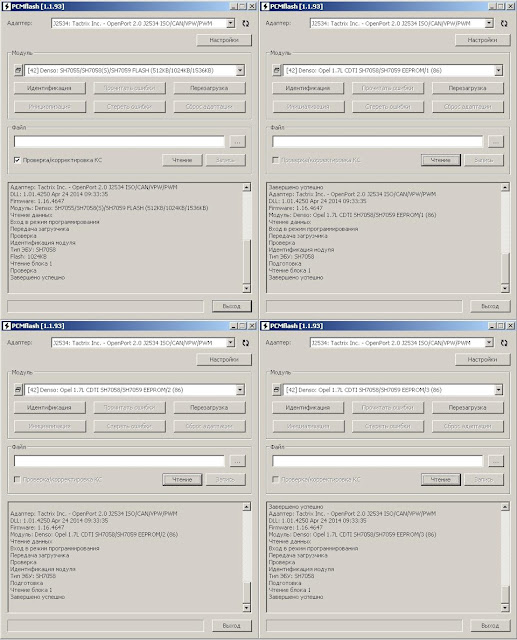The width and height of the screenshot is (517, 640).
Task: Click PCMflash title icon in EEPROM/3 window
Action: (265, 326)
